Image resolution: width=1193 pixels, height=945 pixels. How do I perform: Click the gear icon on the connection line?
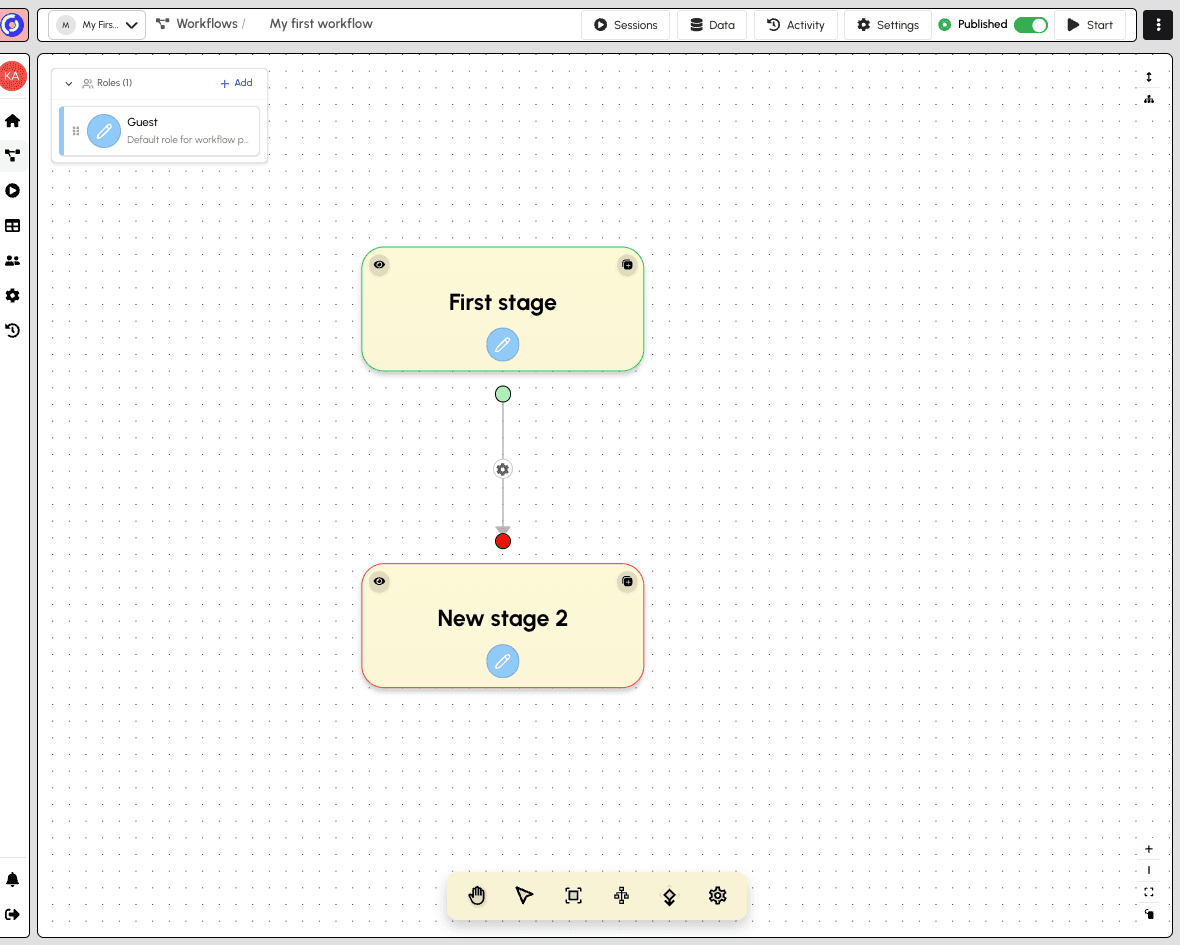tap(502, 469)
